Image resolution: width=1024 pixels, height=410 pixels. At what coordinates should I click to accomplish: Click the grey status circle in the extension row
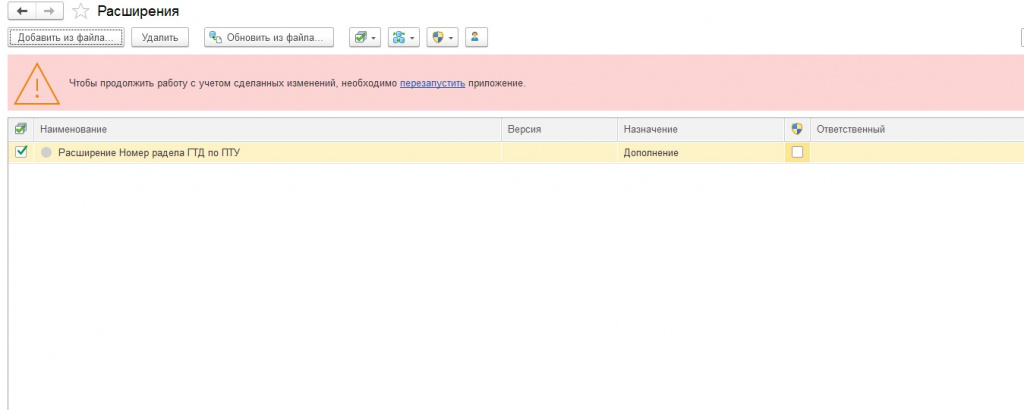point(46,153)
